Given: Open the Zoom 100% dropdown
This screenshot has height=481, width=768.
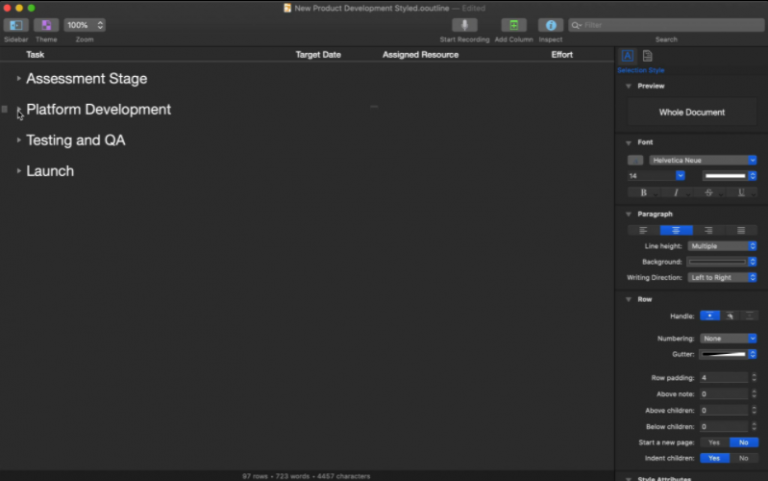Looking at the screenshot, I should (x=85, y=25).
